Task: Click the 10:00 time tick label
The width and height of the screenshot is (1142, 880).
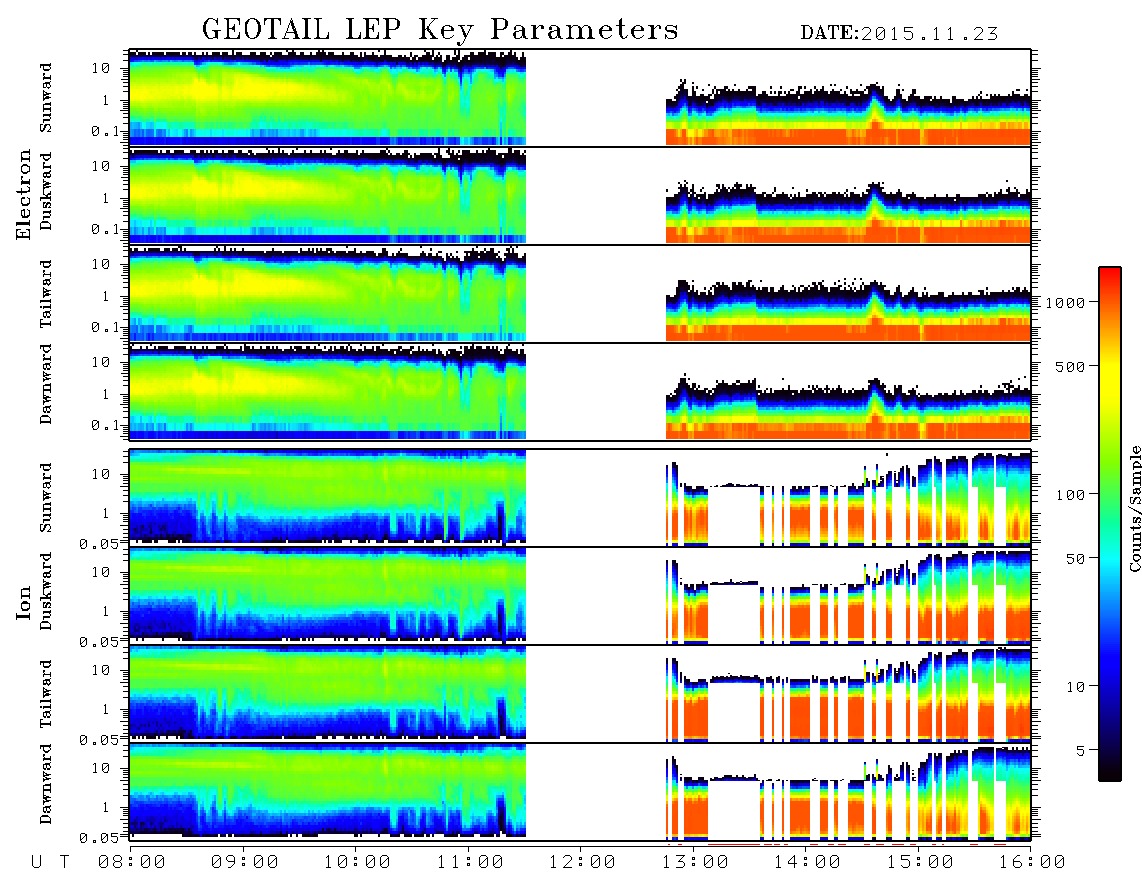Action: [x=357, y=863]
